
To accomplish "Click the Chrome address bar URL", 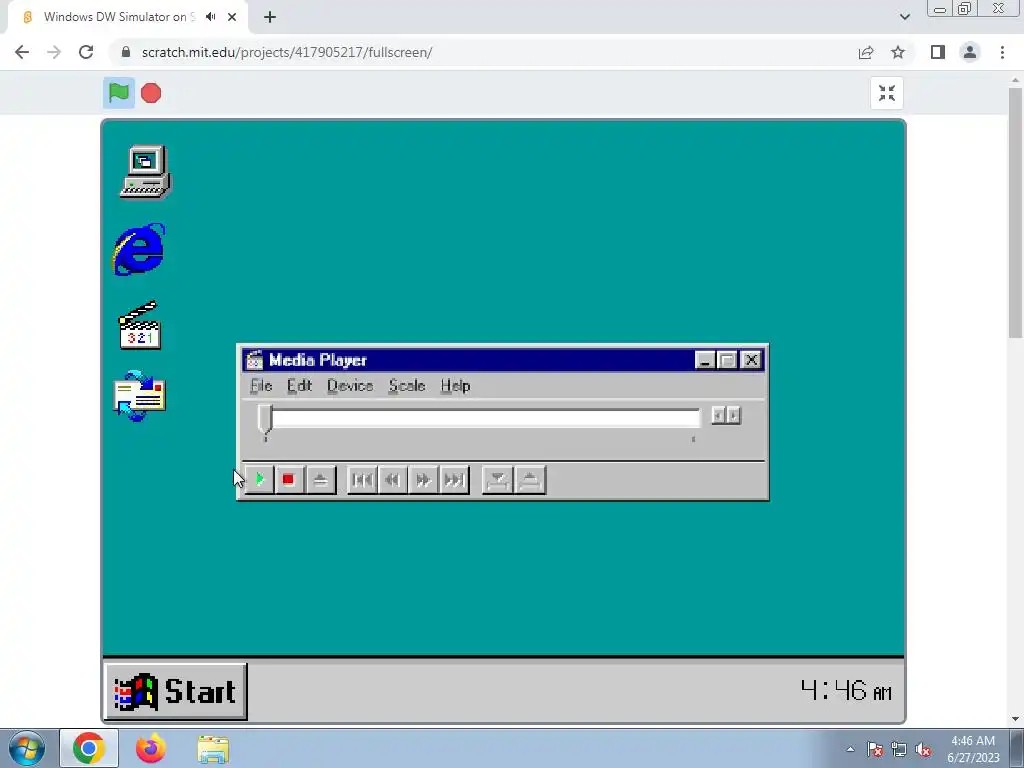I will (287, 52).
